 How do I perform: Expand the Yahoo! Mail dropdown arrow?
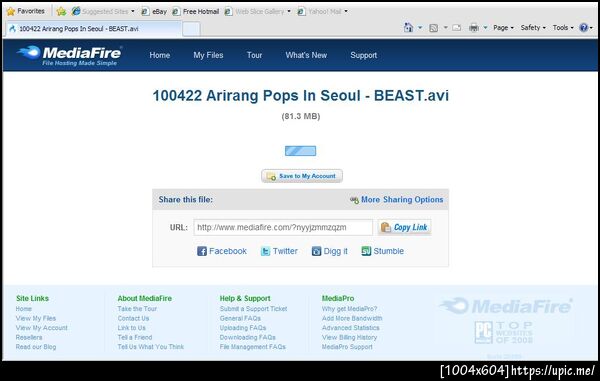(x=346, y=11)
